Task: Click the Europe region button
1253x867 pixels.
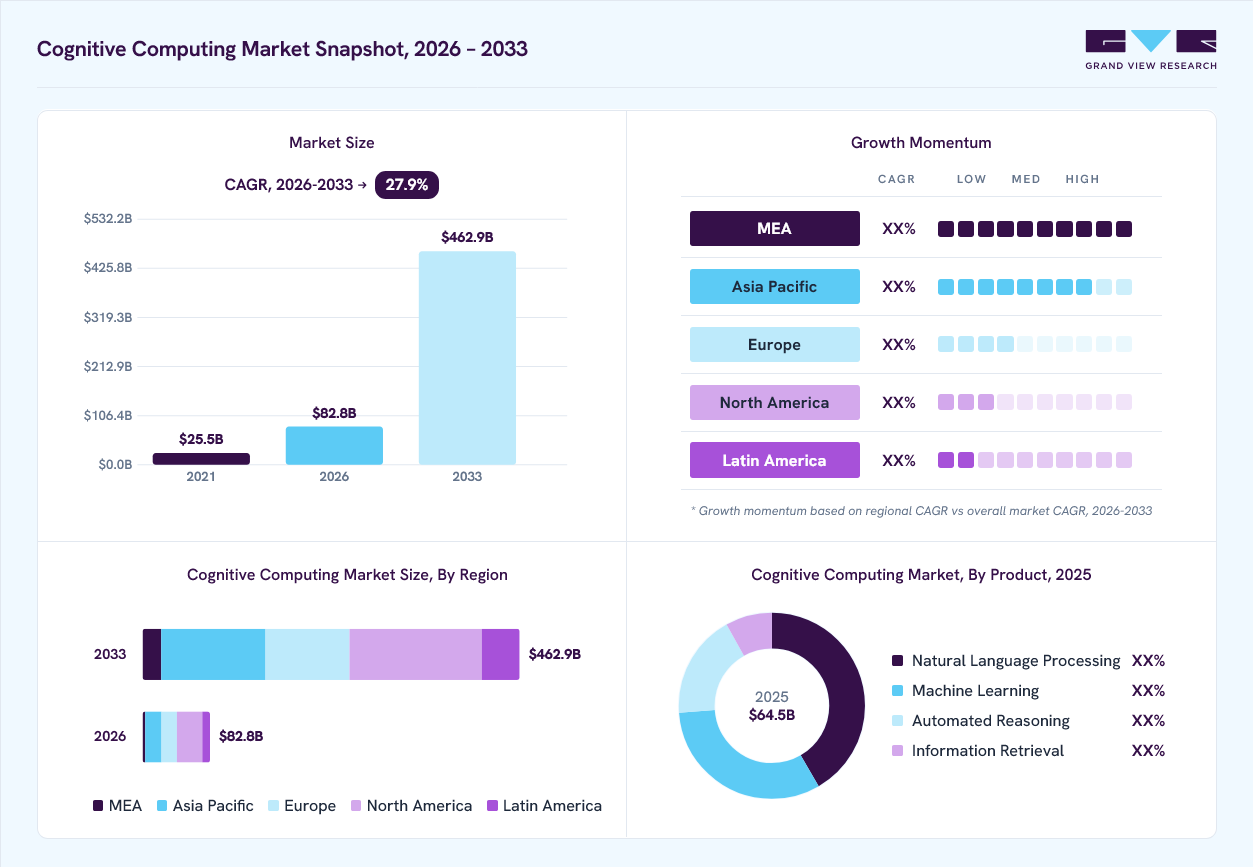Action: point(775,344)
